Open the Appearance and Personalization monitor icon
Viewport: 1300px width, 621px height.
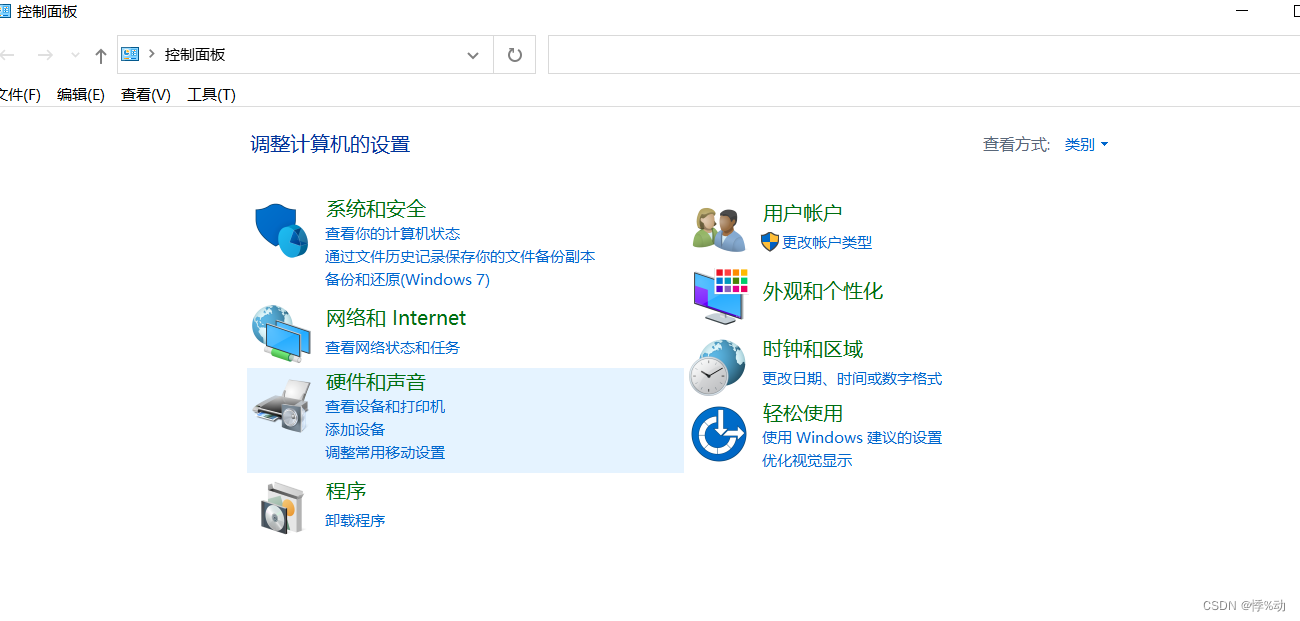(x=719, y=296)
